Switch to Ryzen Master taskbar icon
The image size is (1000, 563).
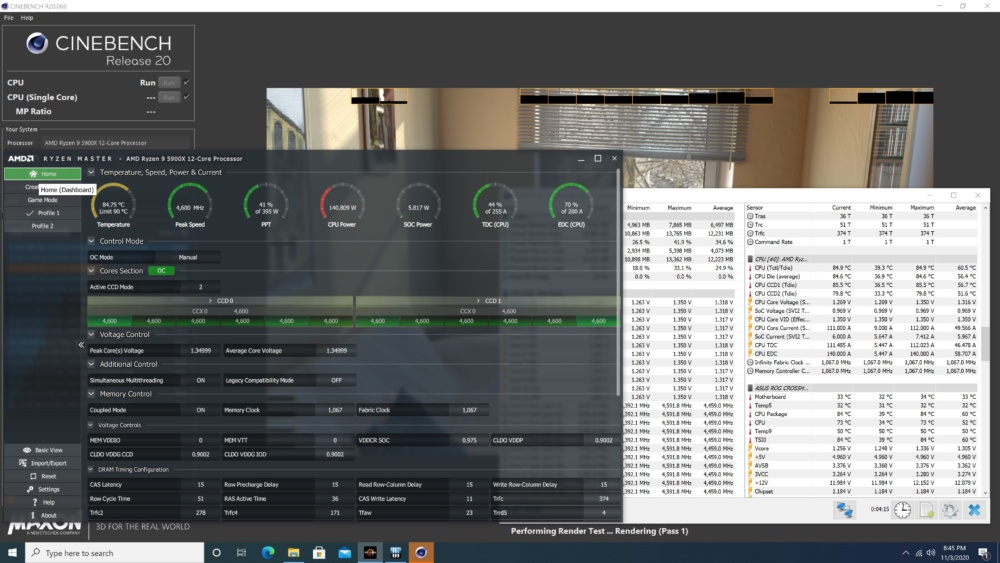(x=370, y=553)
